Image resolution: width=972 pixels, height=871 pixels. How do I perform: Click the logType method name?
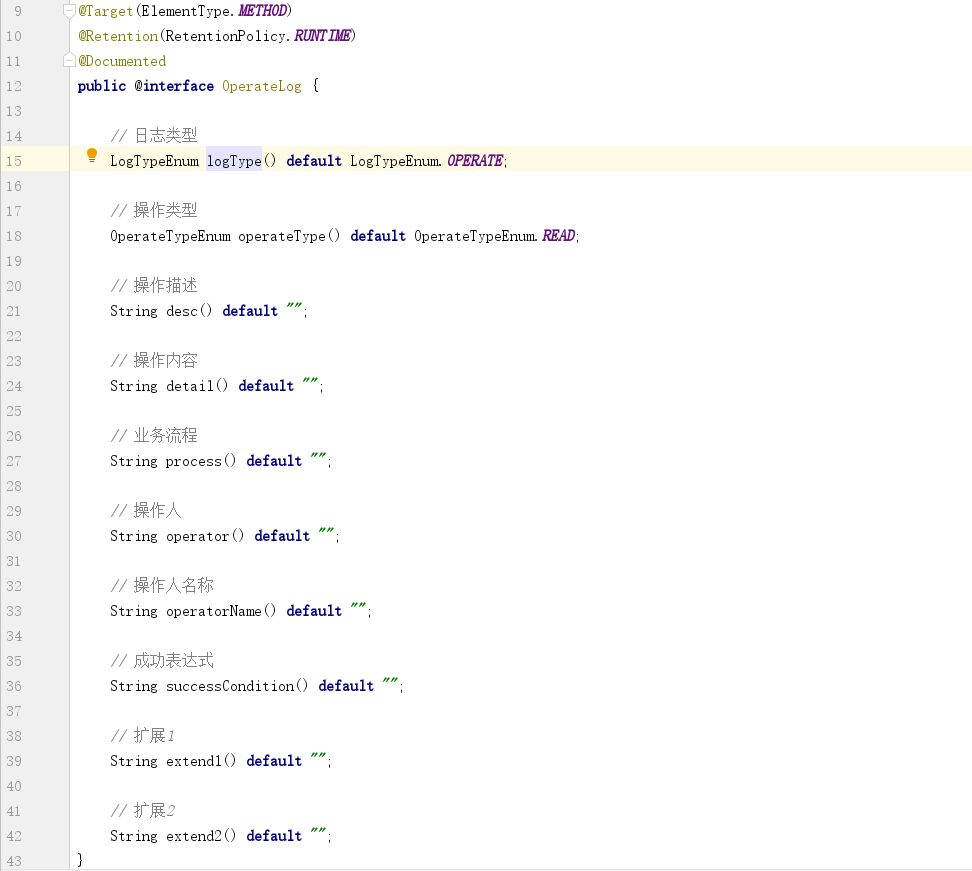coord(234,161)
